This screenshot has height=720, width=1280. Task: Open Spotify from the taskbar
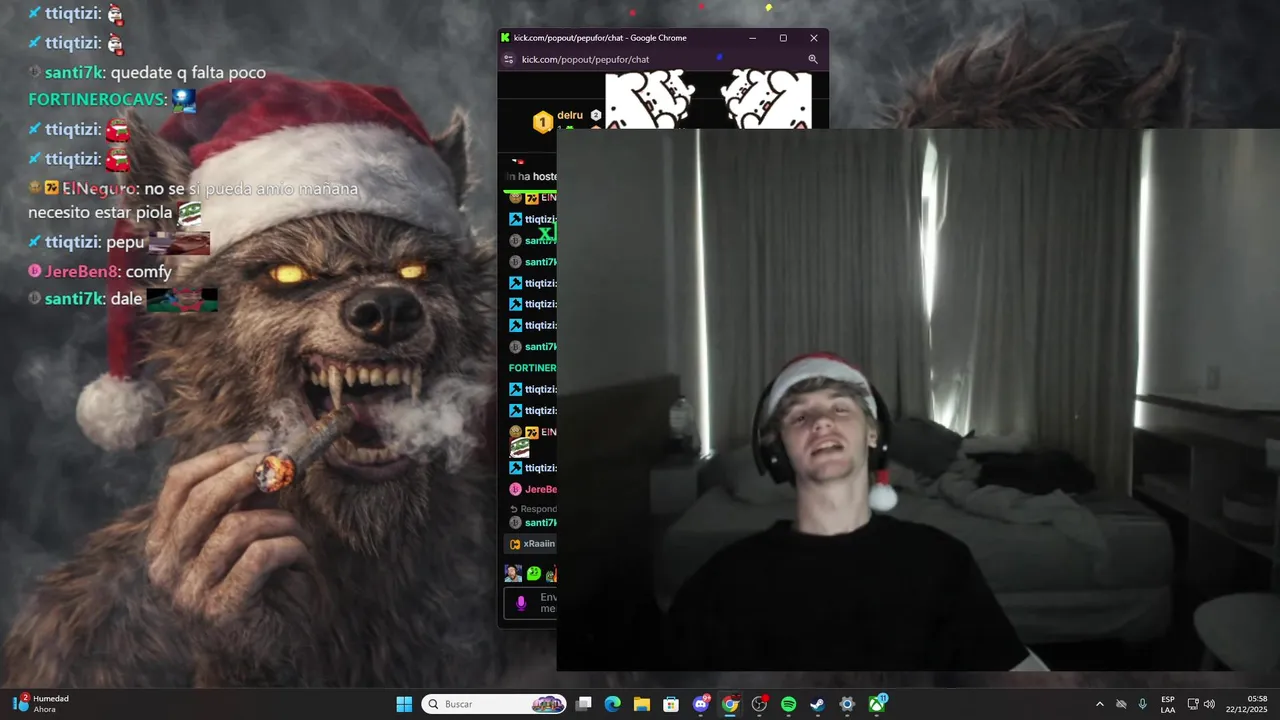pyautogui.click(x=788, y=704)
